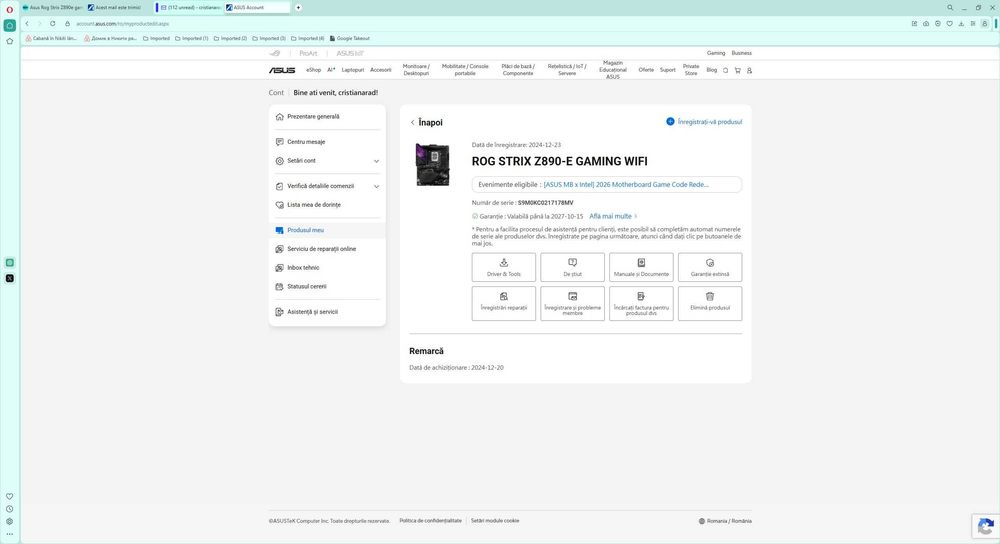Open the shopping cart icon
1000x544 pixels.
[737, 70]
